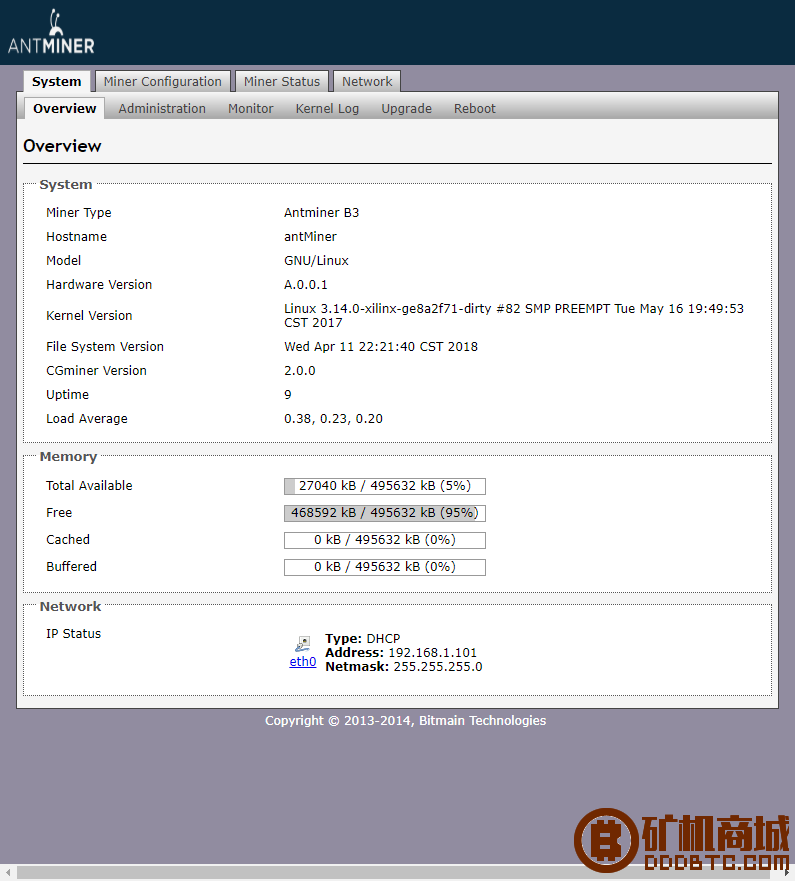Click the Antminer logo in header
This screenshot has width=795, height=881.
point(51,32)
